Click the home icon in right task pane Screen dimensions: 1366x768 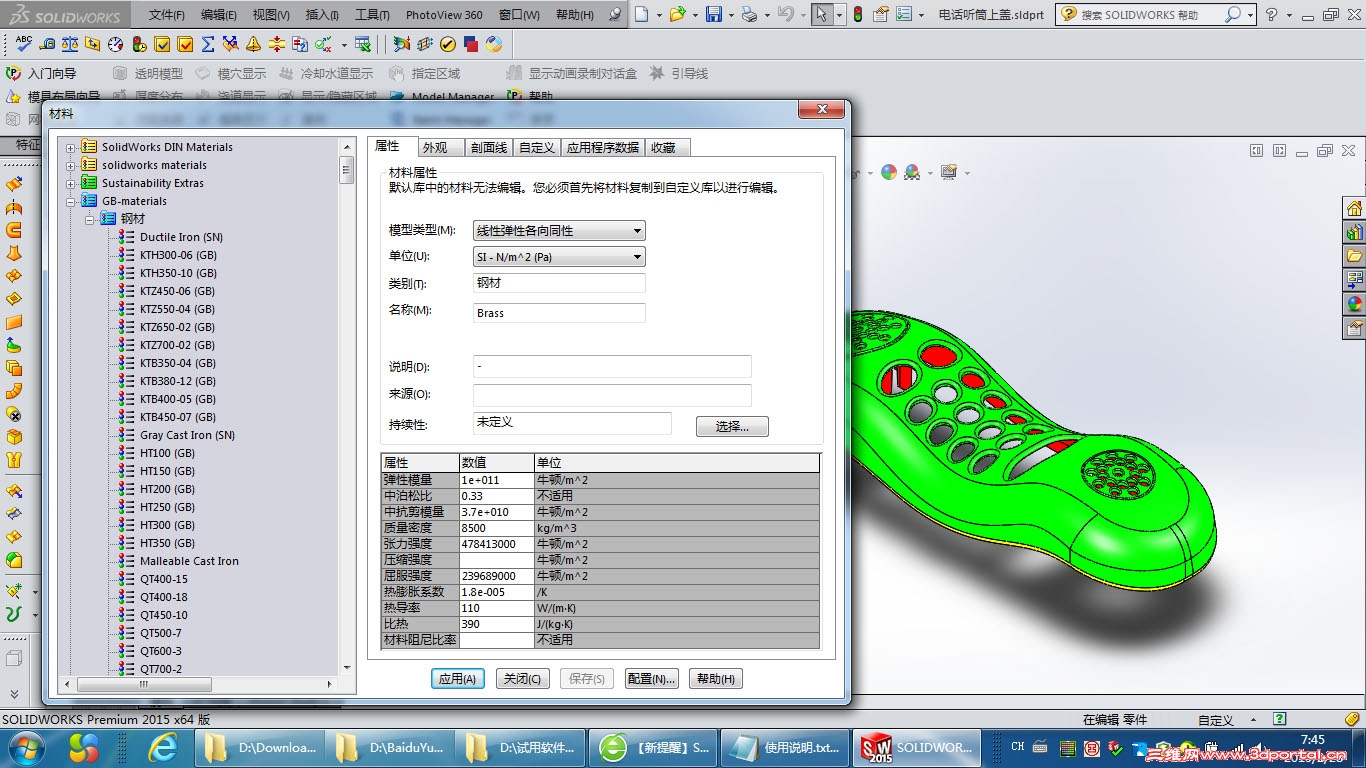click(1355, 208)
